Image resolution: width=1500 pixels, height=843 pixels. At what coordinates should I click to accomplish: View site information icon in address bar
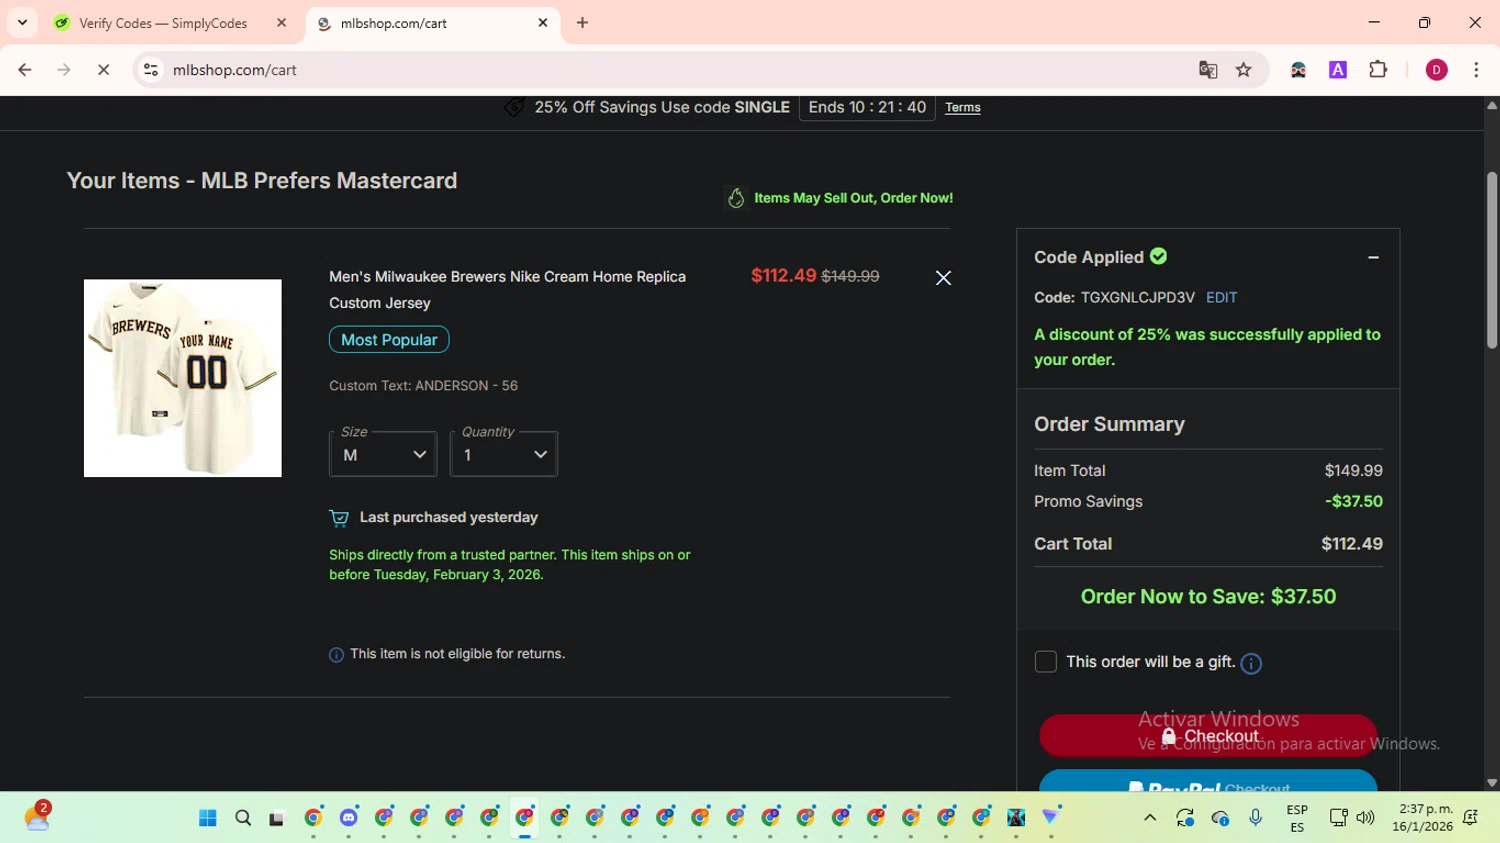[151, 70]
